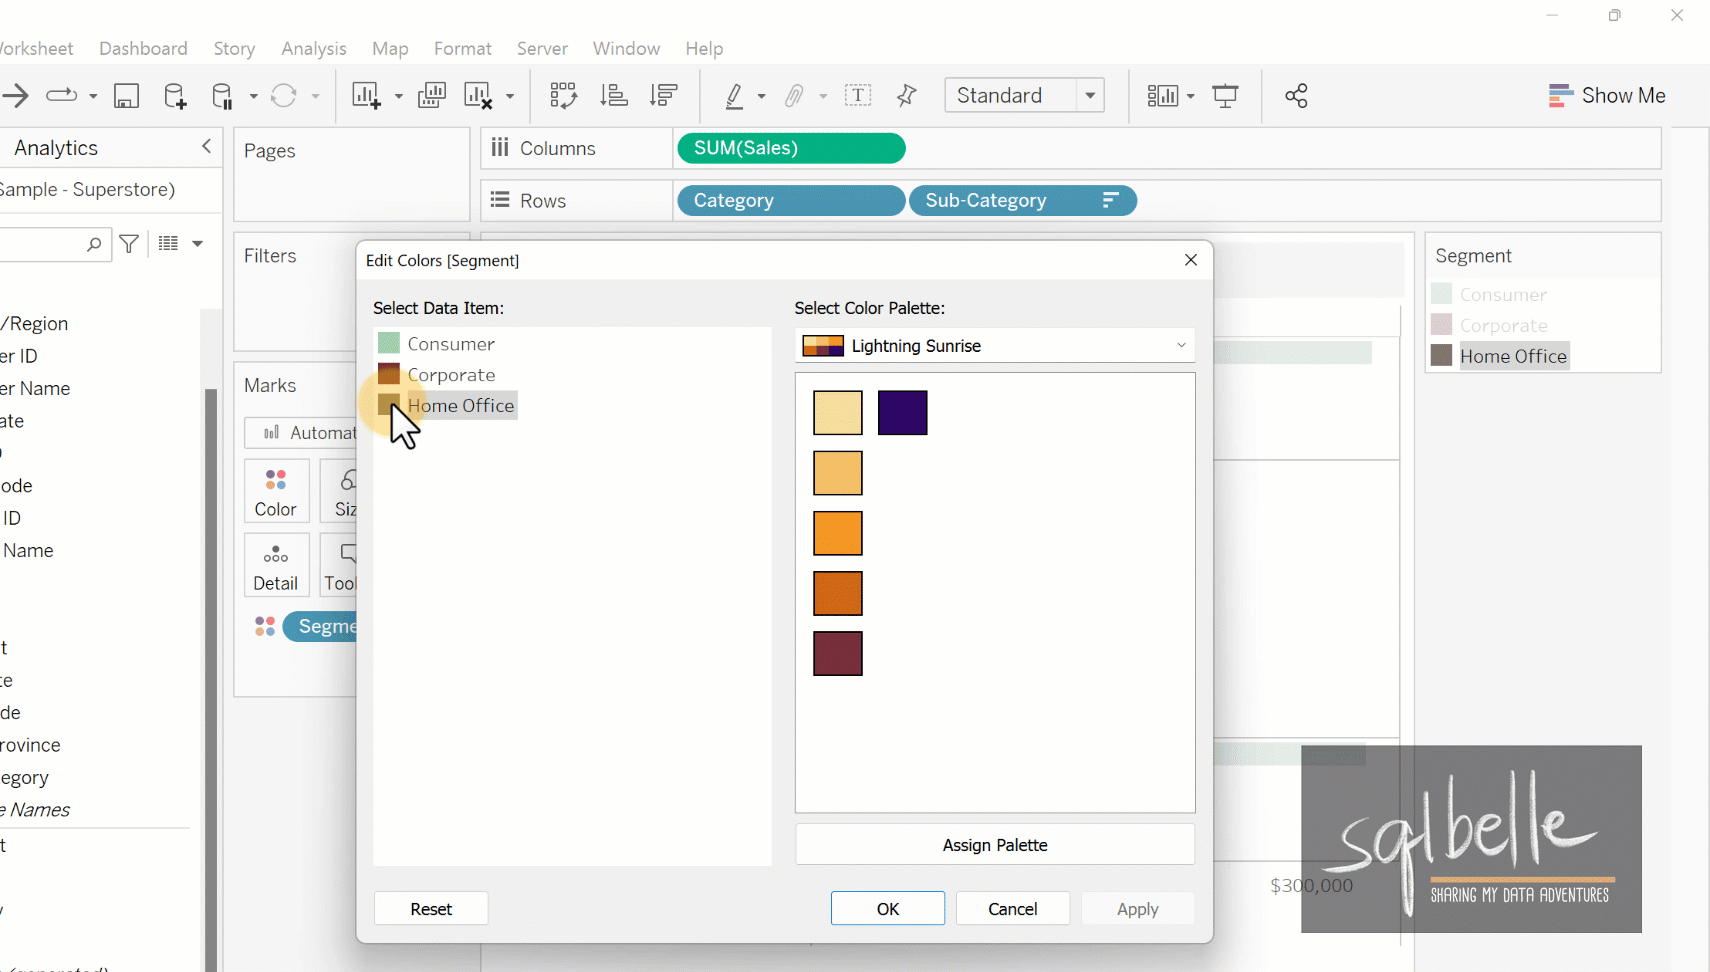This screenshot has width=1710, height=972.
Task: Open the Window menu
Action: tap(626, 48)
